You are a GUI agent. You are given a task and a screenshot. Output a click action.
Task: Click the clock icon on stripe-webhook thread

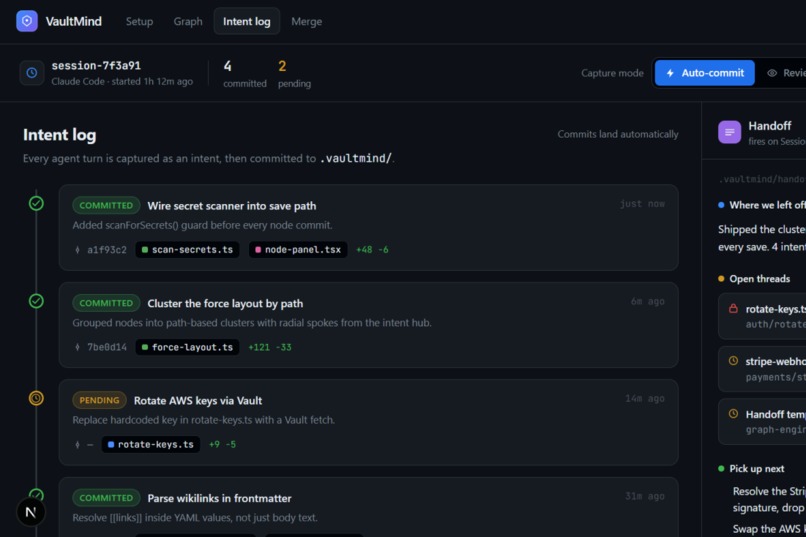pos(734,361)
